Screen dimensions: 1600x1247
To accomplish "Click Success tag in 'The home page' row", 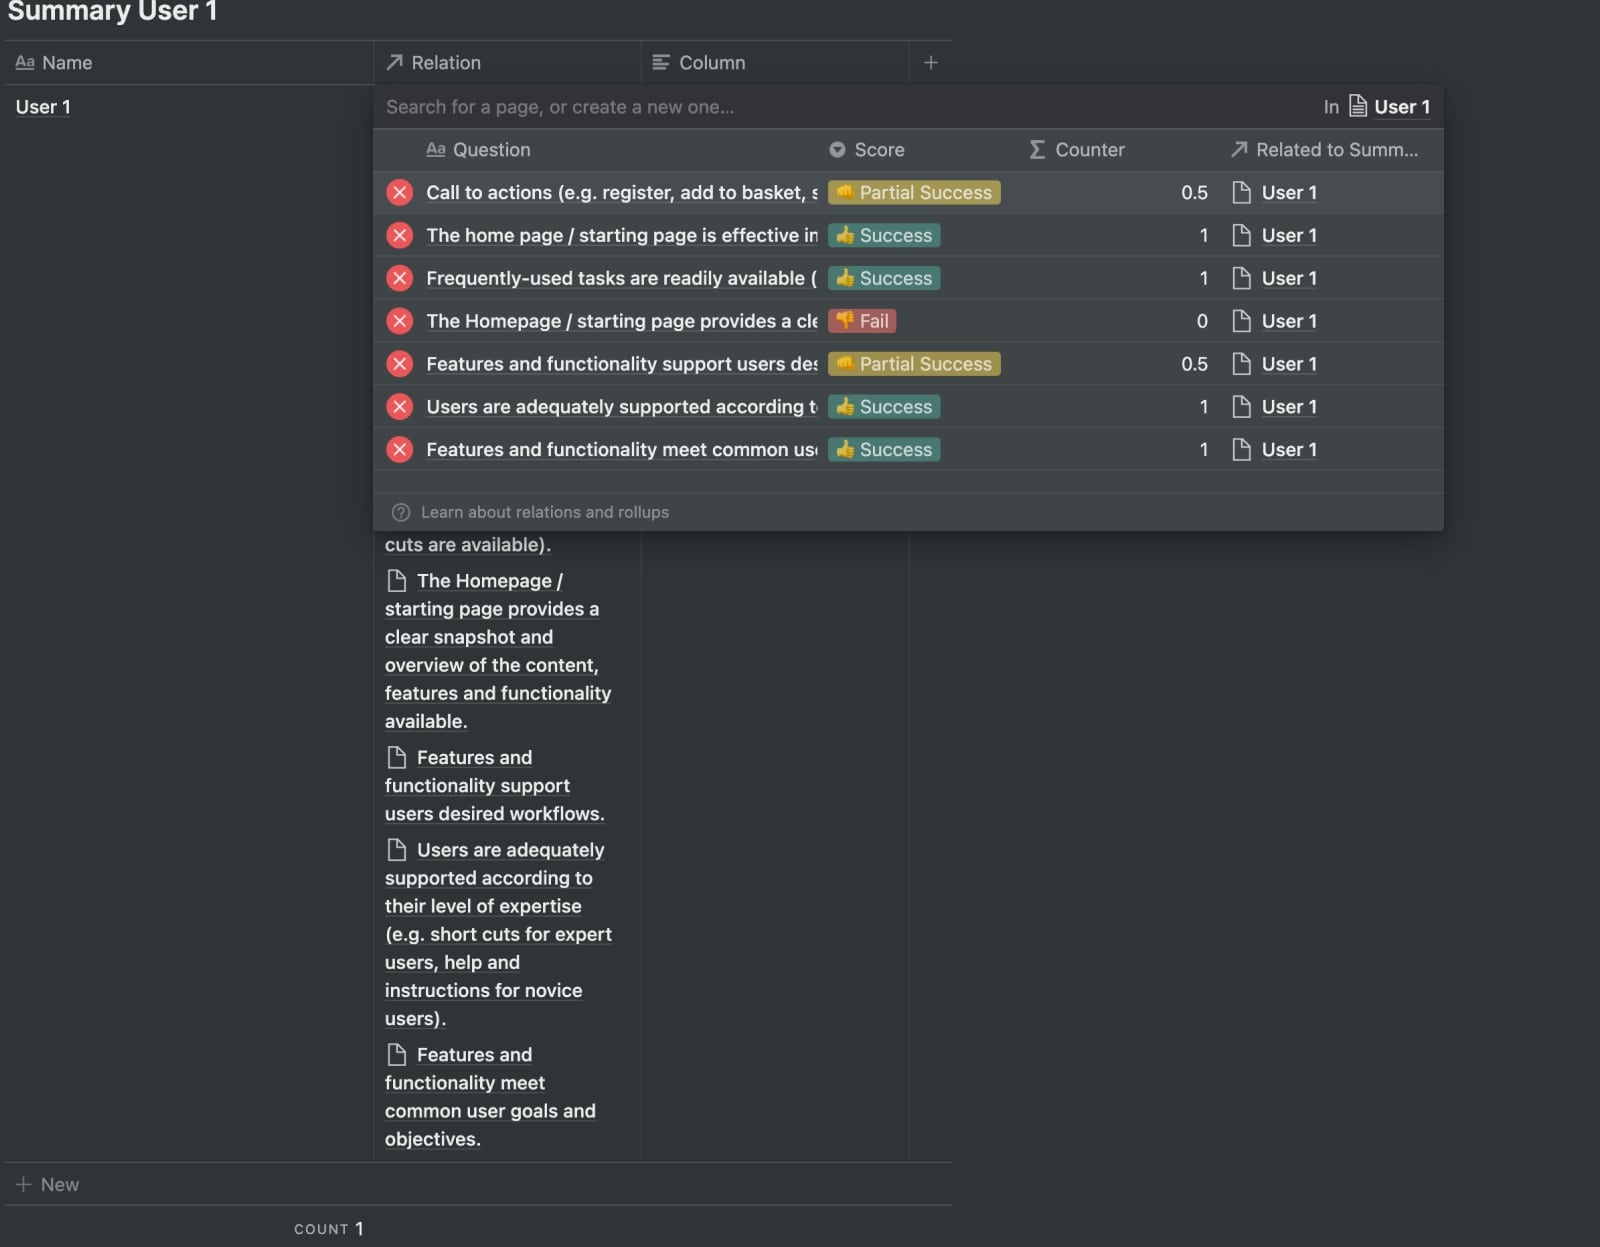I will pyautogui.click(x=884, y=236).
